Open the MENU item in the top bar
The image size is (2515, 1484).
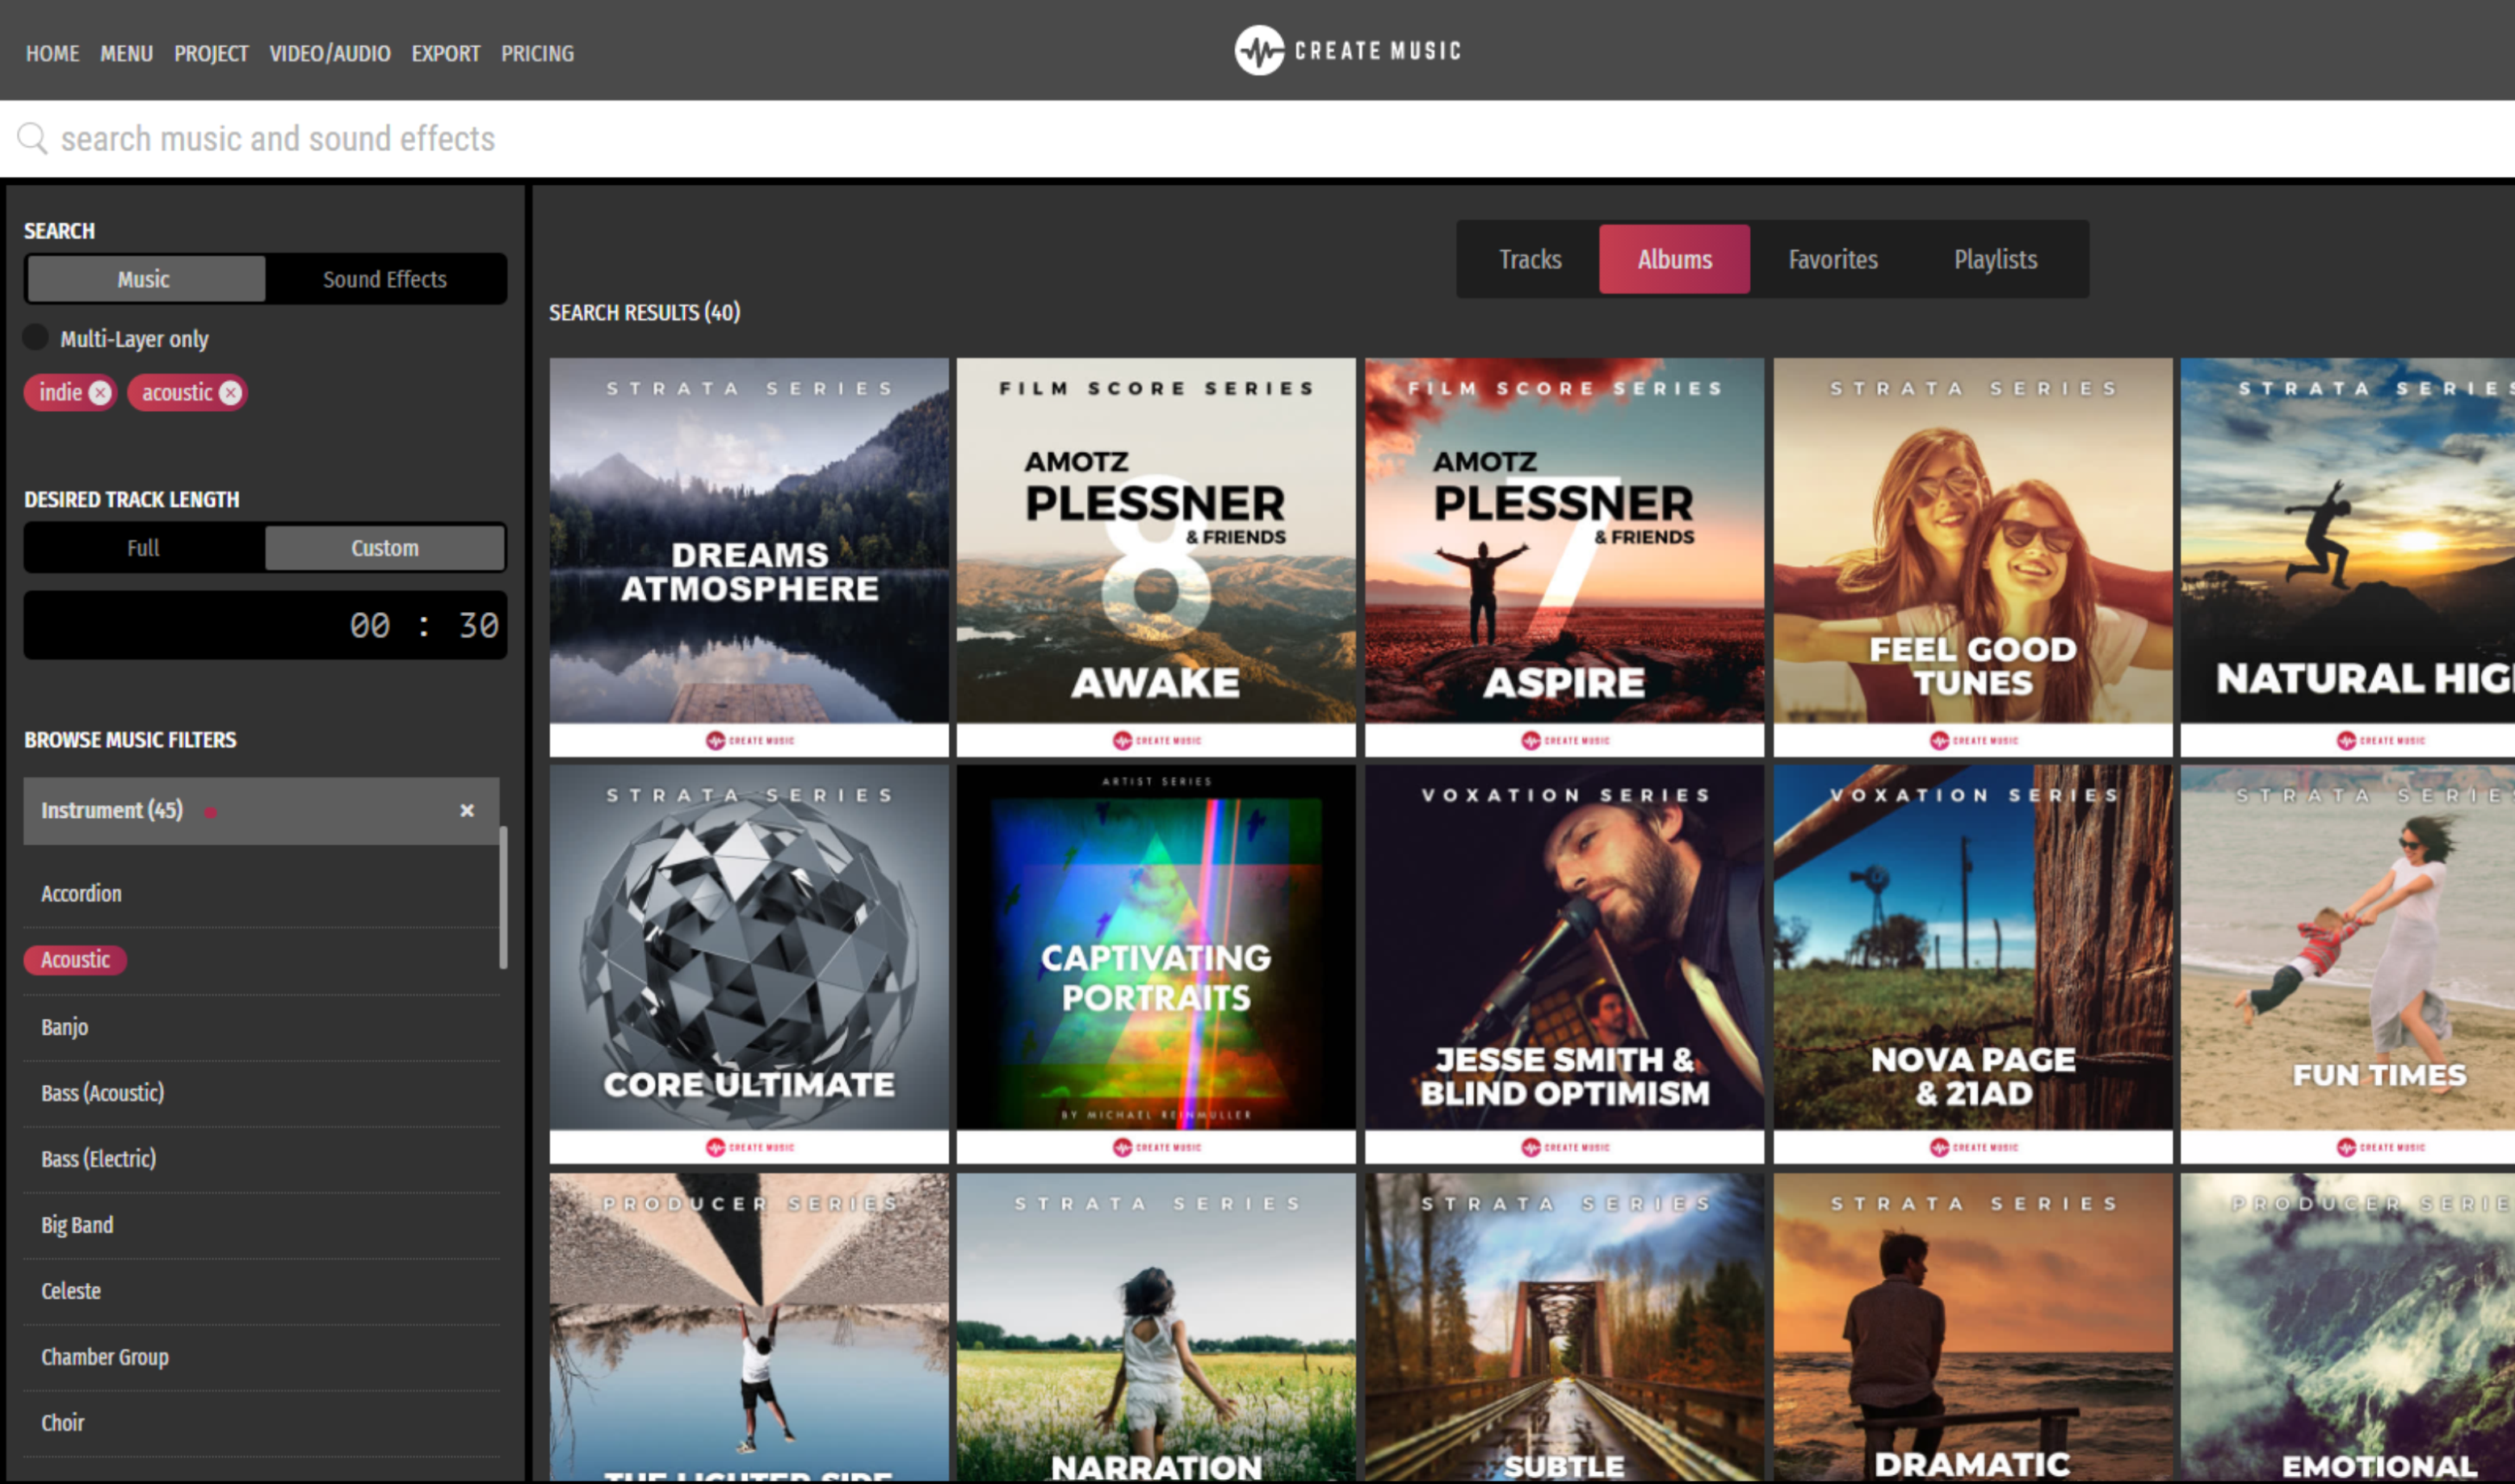click(126, 53)
